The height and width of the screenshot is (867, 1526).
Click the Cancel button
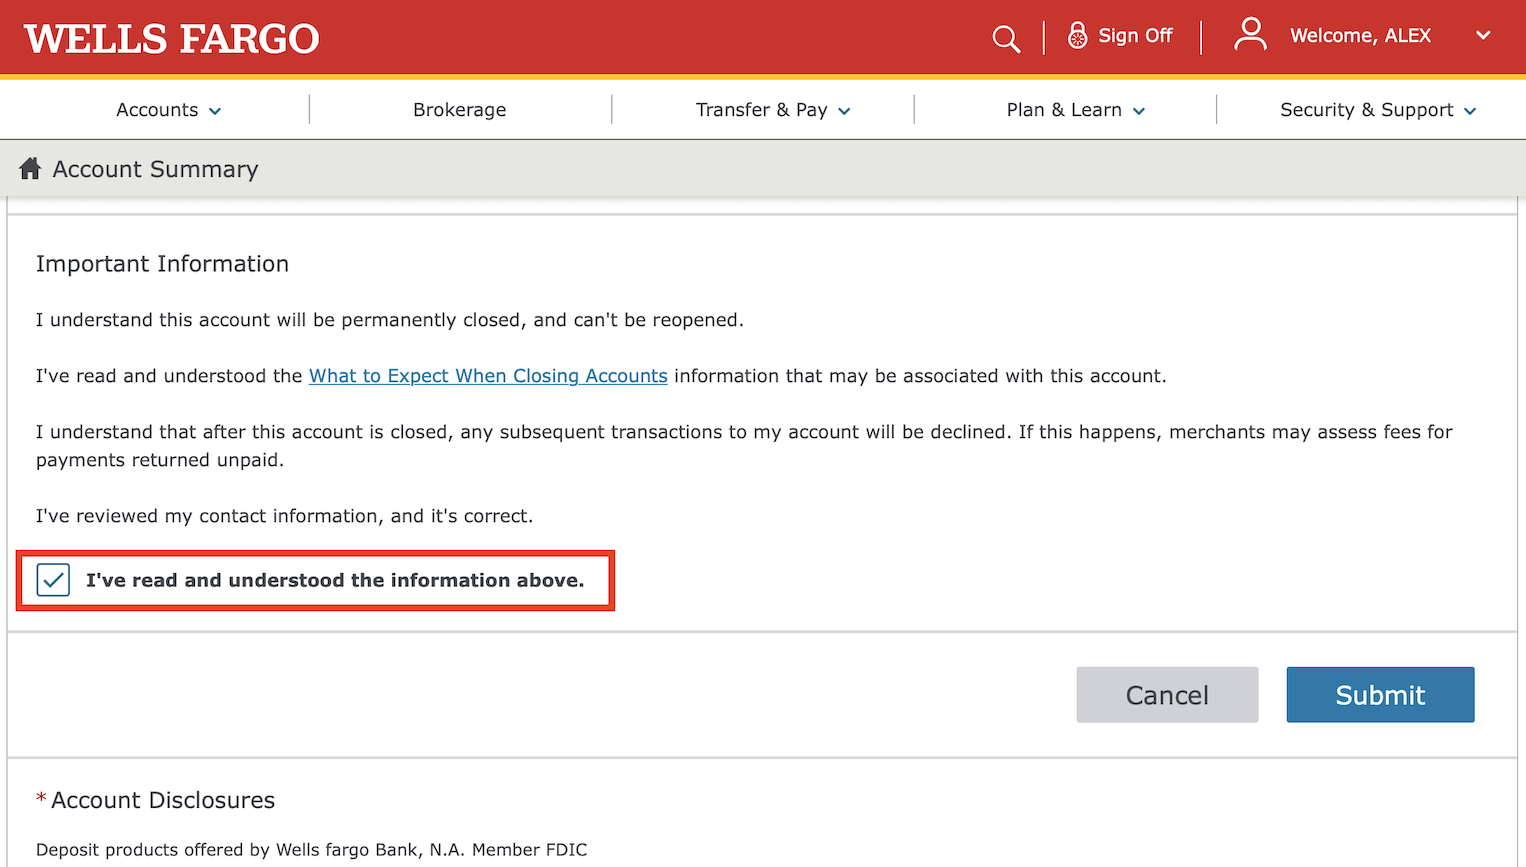(x=1167, y=695)
